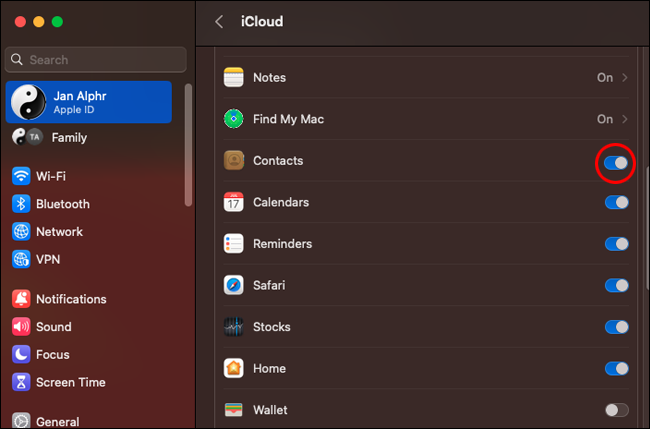The image size is (650, 429).
Task: Open Wi-Fi settings pane
Action: pyautogui.click(x=89, y=176)
